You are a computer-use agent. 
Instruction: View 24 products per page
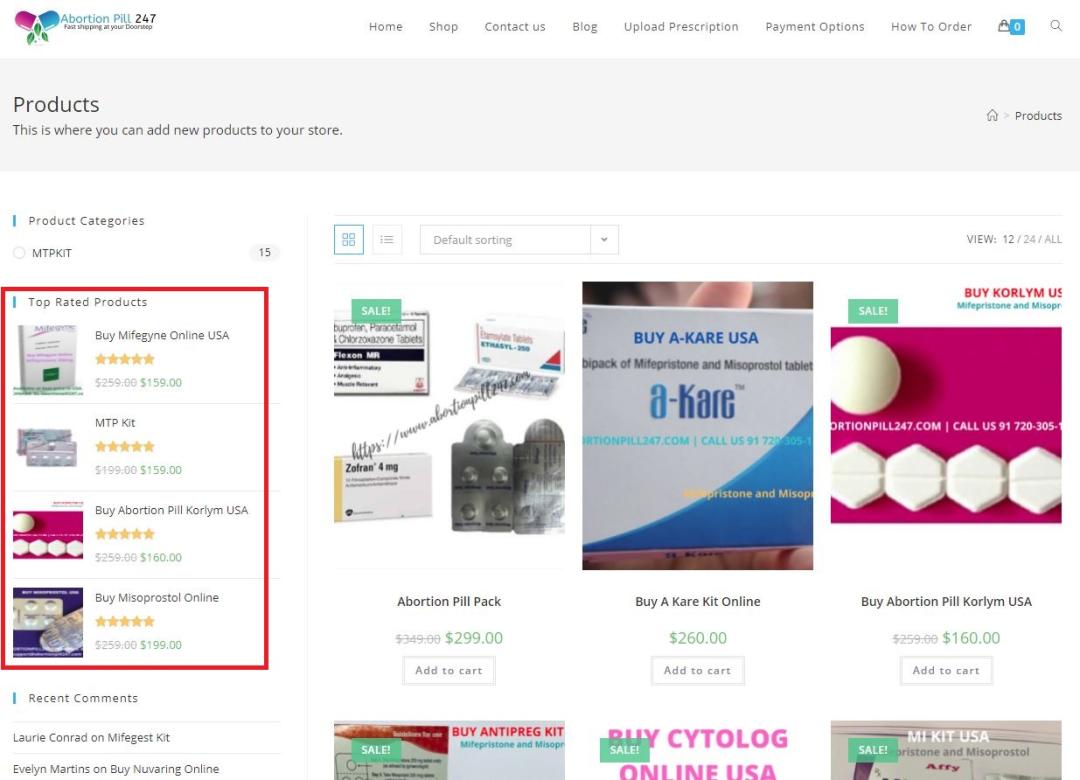pos(1029,239)
